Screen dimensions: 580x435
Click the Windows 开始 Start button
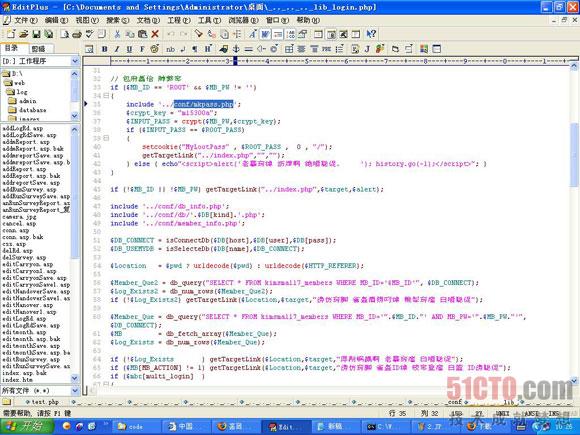(27, 426)
